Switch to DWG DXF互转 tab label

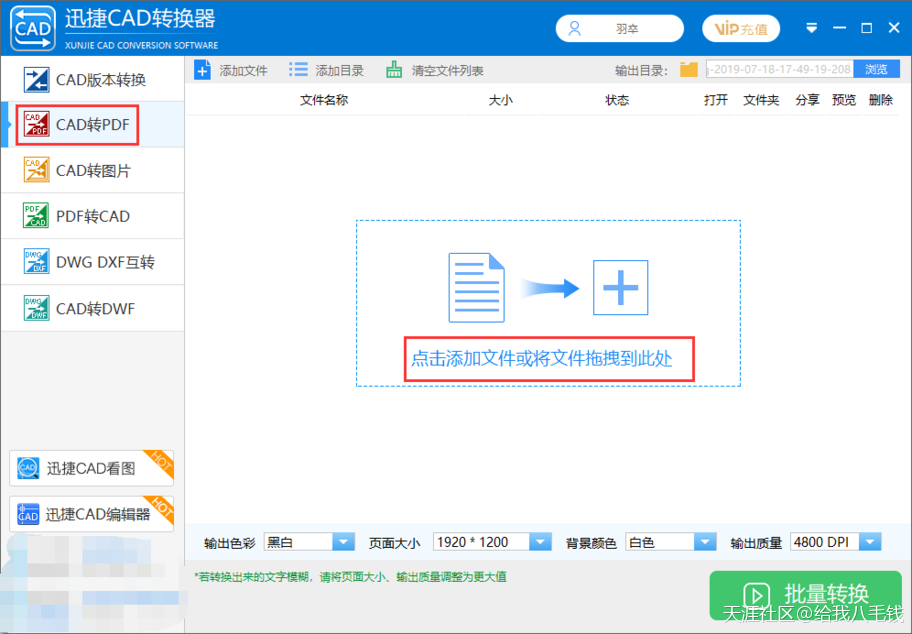point(105,262)
